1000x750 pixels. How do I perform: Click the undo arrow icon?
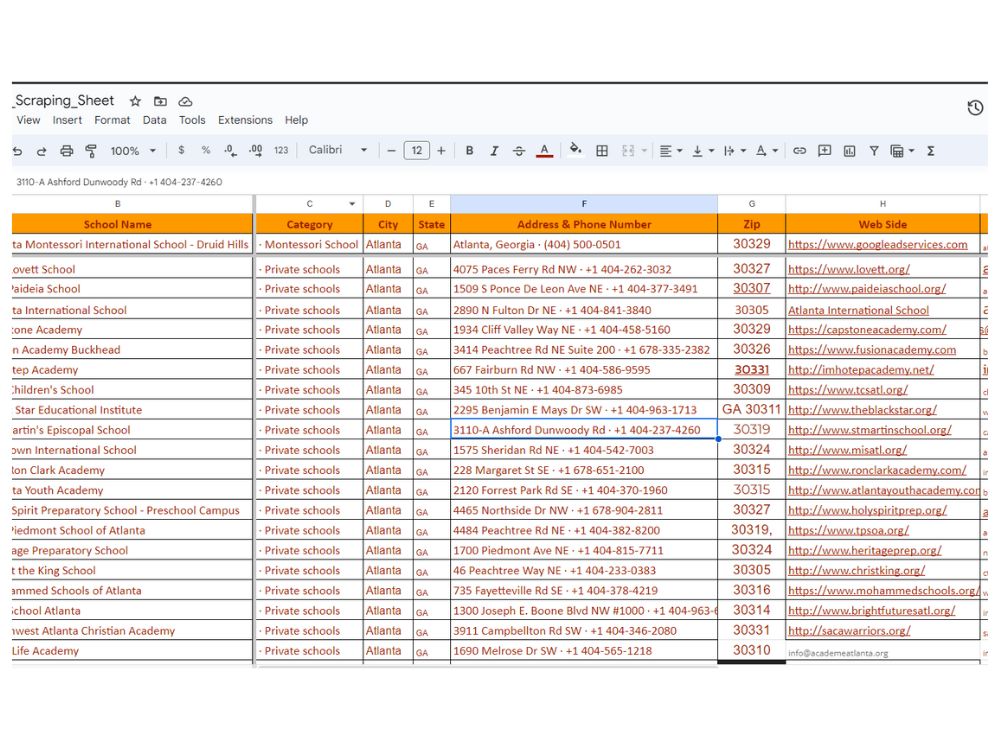[x=17, y=151]
